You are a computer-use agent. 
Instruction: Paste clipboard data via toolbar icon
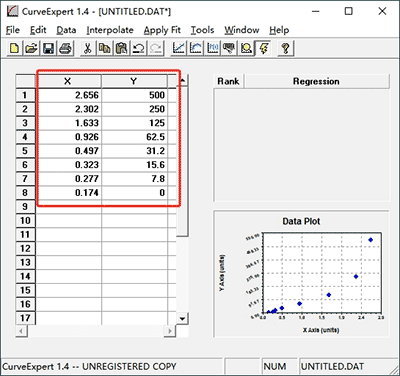[x=122, y=49]
